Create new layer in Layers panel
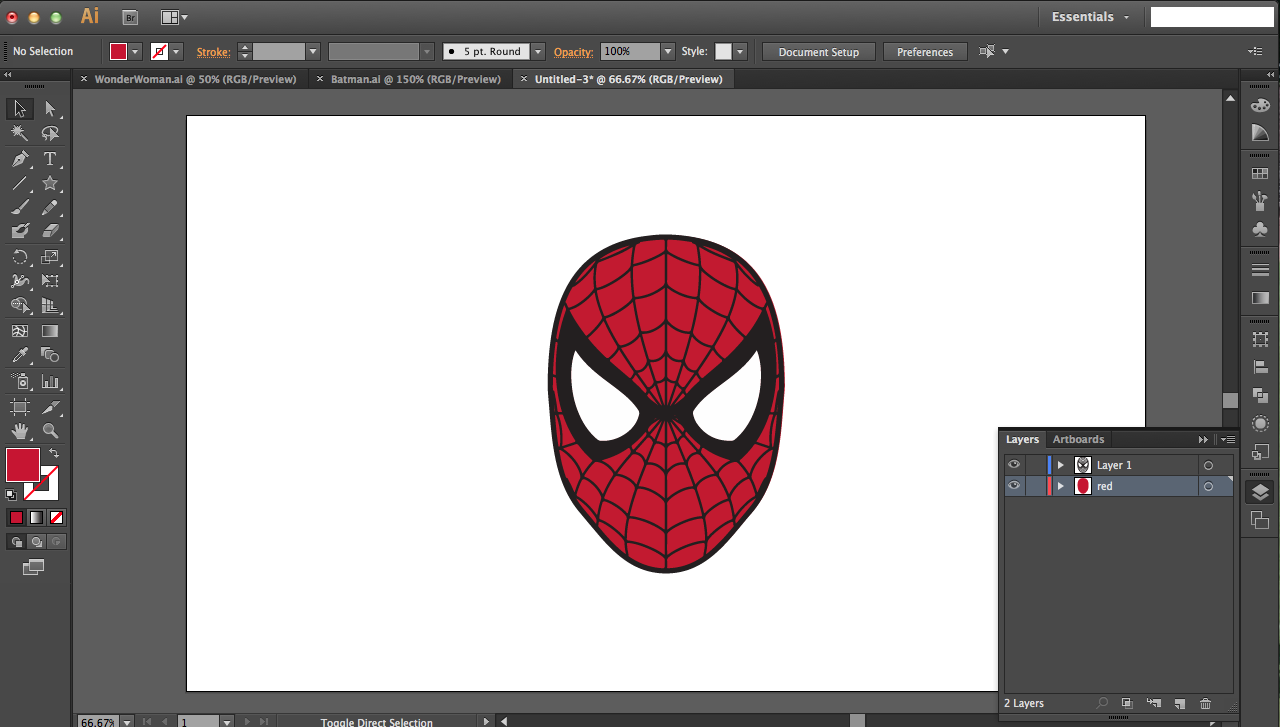The height and width of the screenshot is (727, 1280). click(x=1179, y=704)
